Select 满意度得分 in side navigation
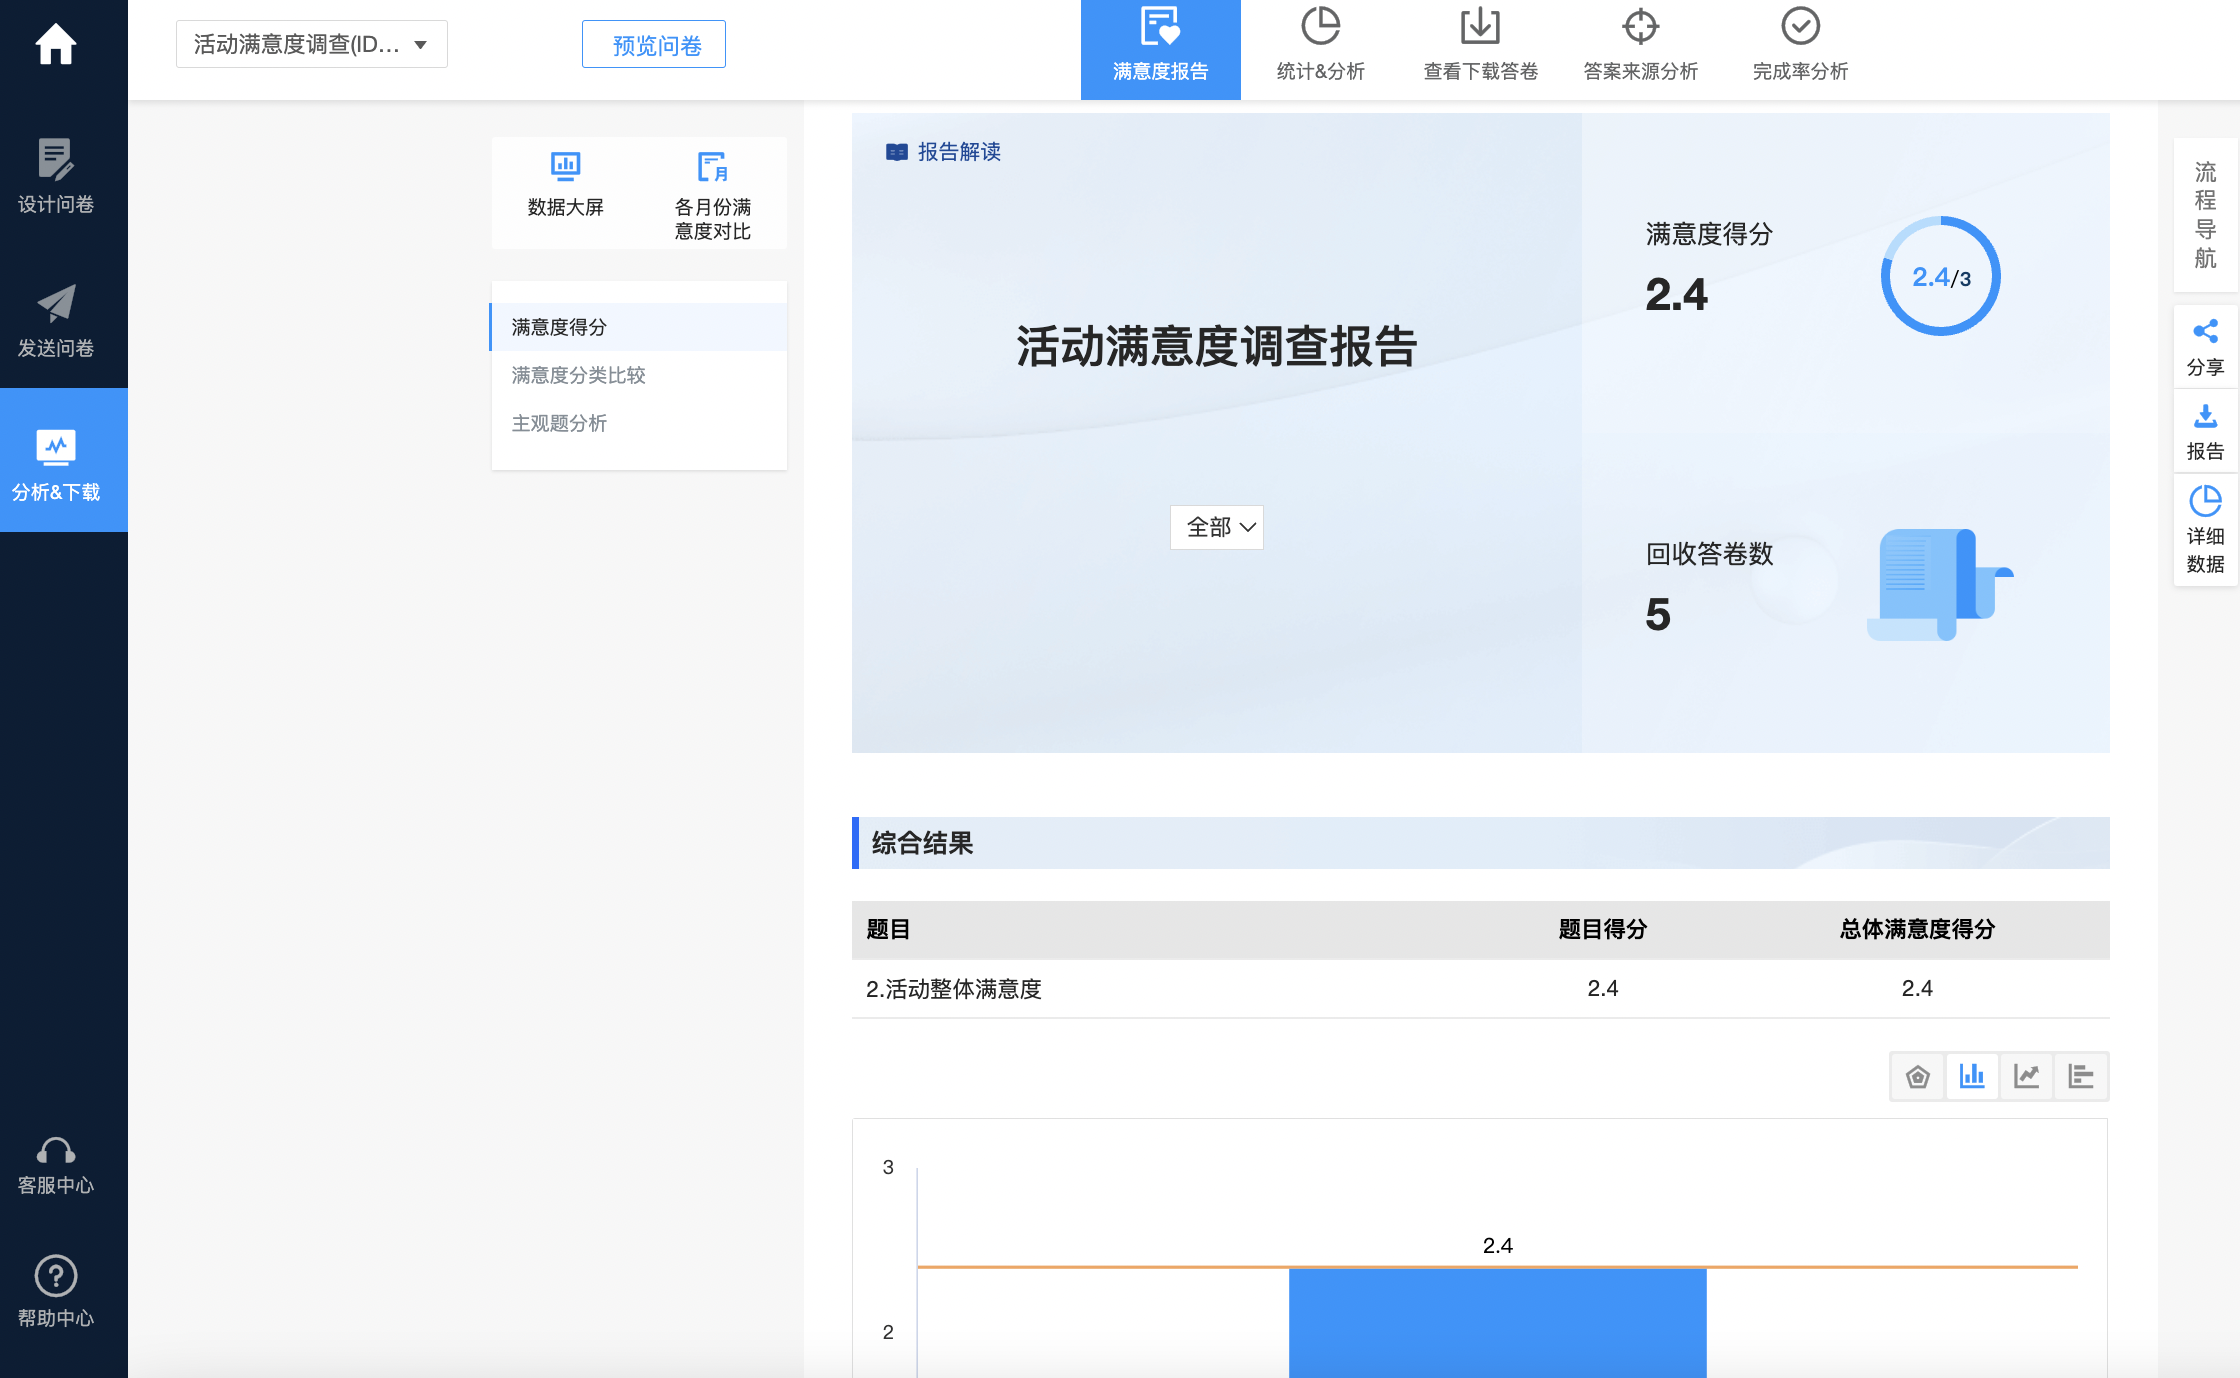Image resolution: width=2240 pixels, height=1378 pixels. [638, 327]
